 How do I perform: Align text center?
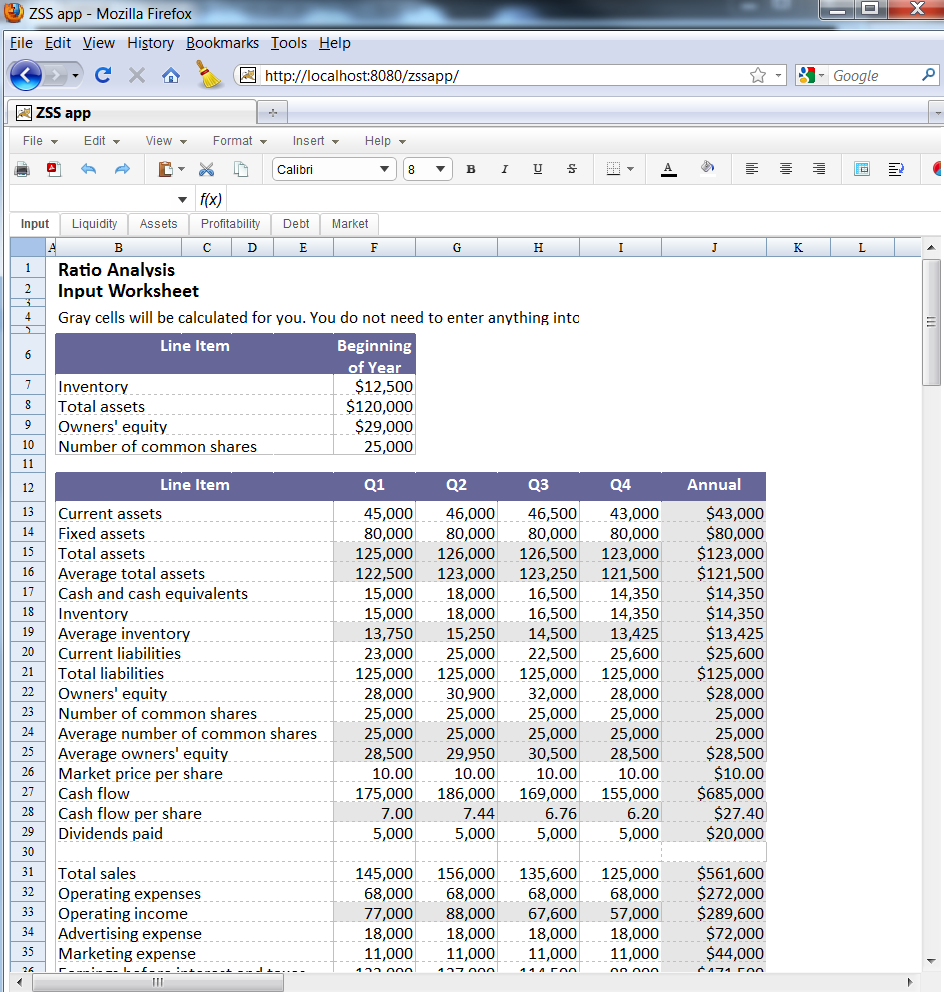click(786, 169)
